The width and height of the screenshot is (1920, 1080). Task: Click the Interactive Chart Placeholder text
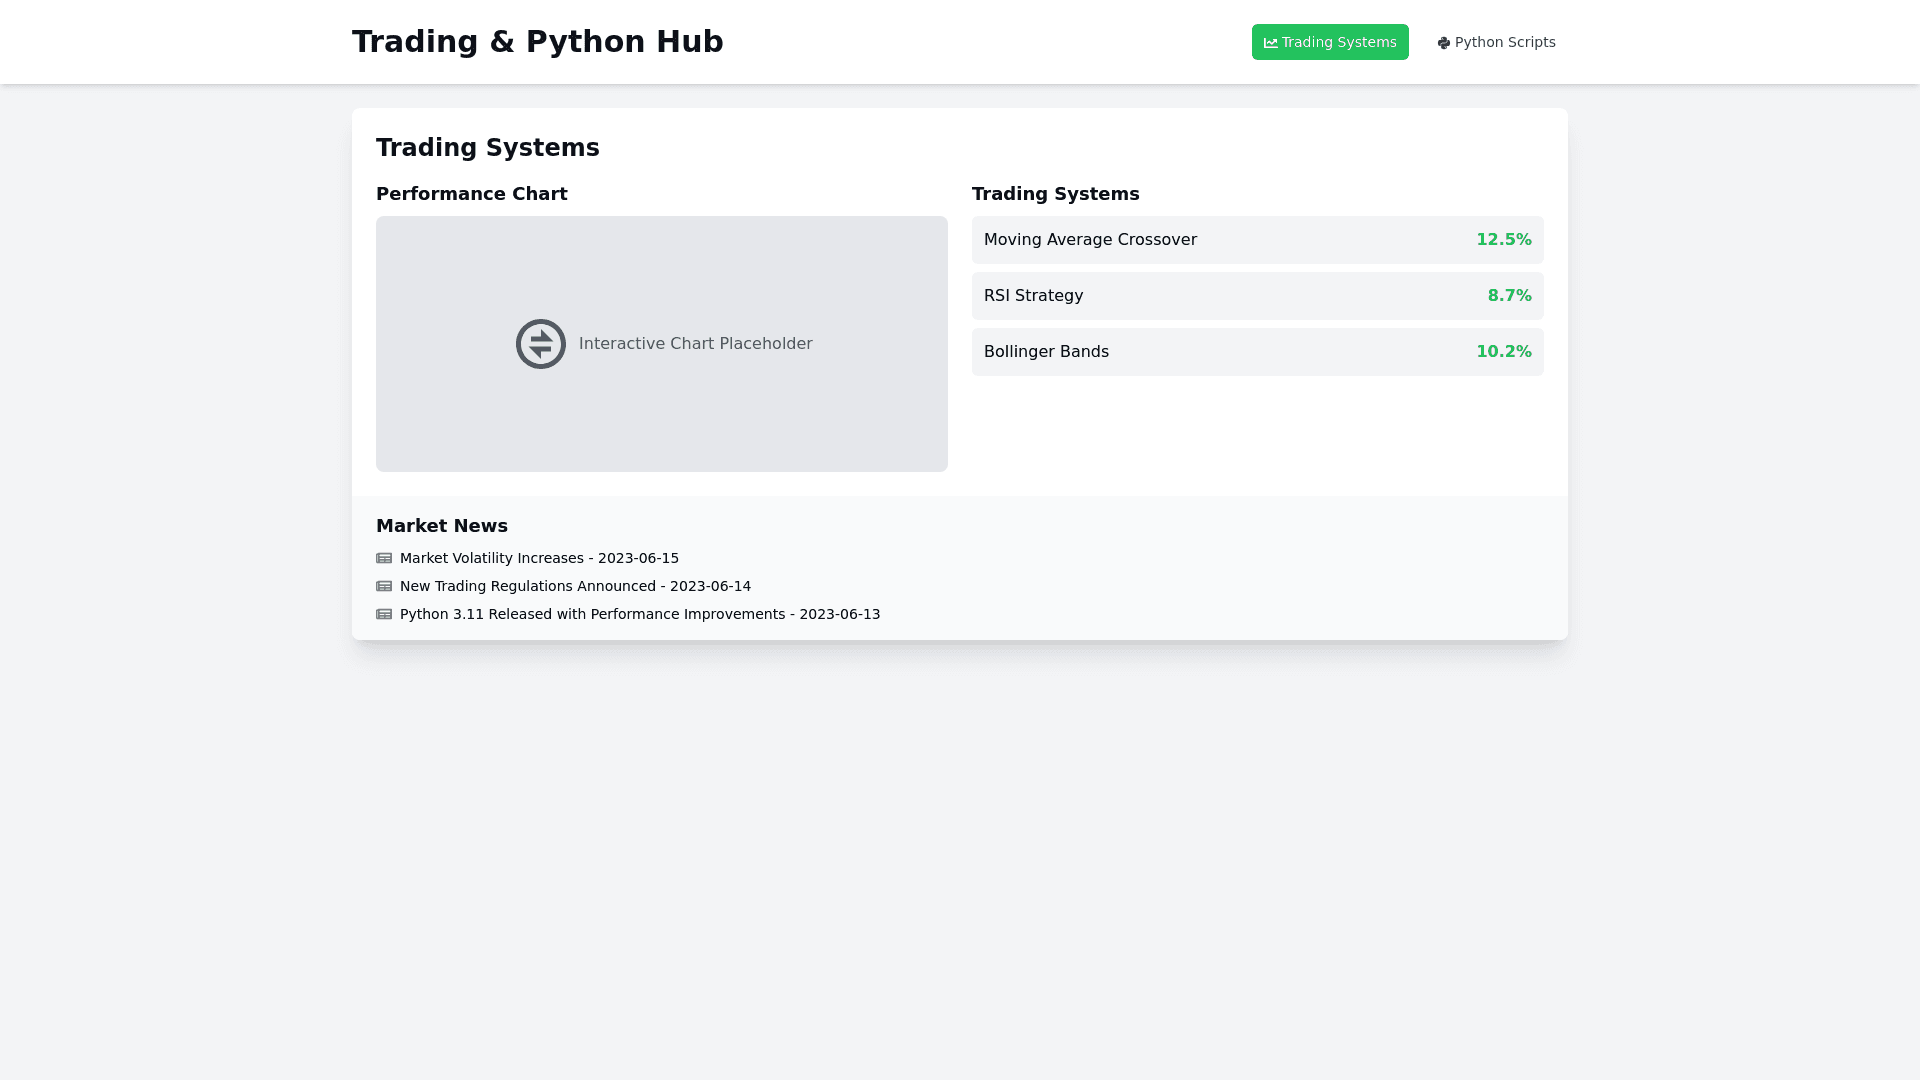[x=695, y=344]
